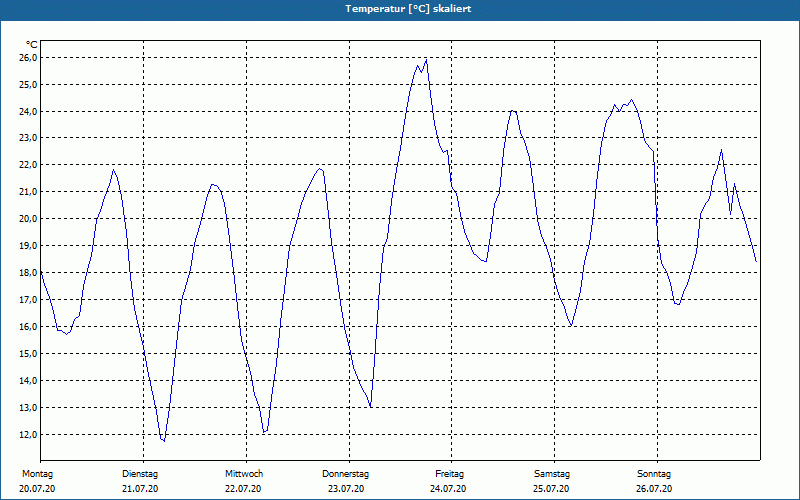Click the date 24.07.20
The width and height of the screenshot is (800, 500).
tap(448, 489)
